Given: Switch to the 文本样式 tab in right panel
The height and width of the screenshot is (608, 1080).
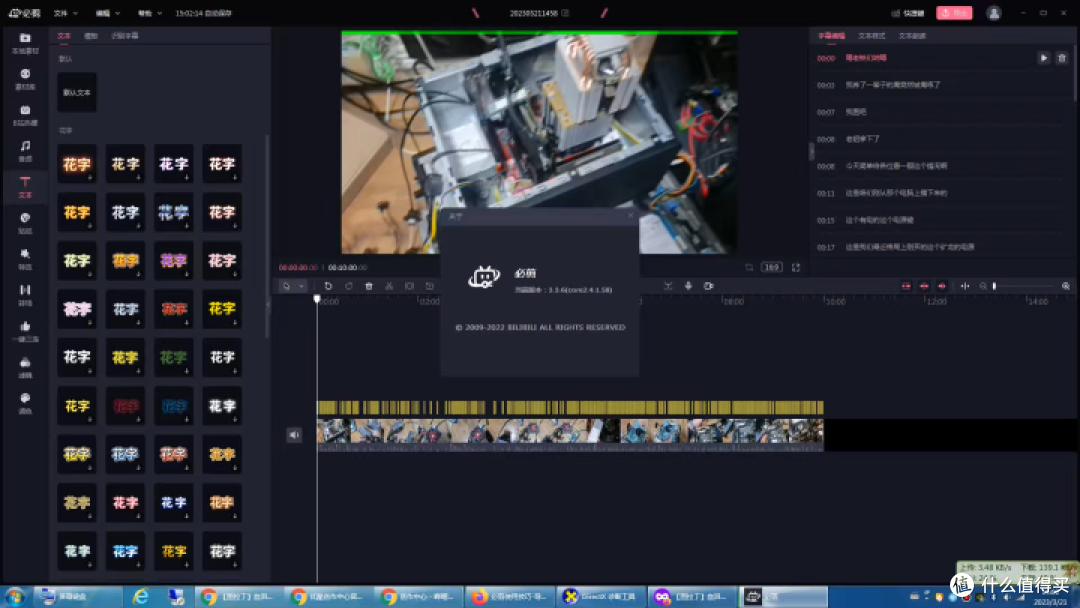Looking at the screenshot, I should (871, 36).
